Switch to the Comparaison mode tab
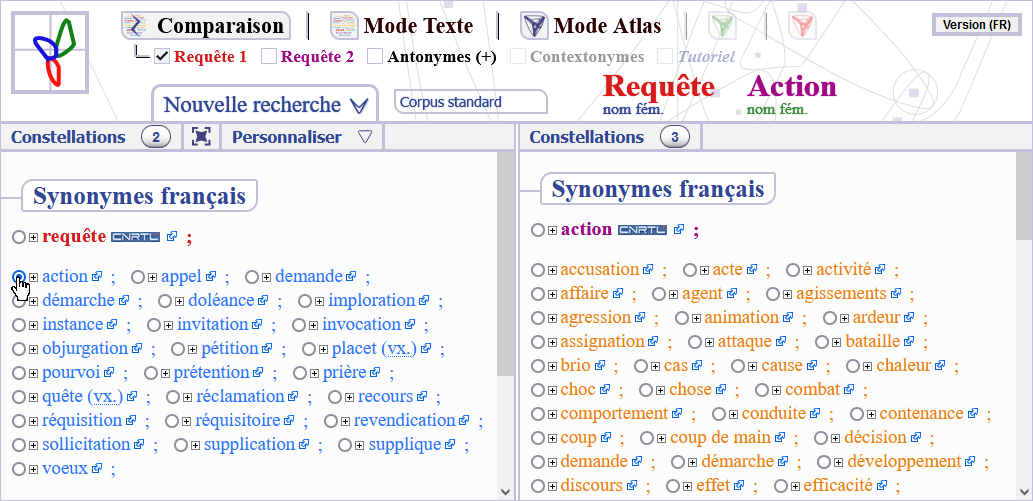Image resolution: width=1033 pixels, height=501 pixels. pyautogui.click(x=206, y=26)
